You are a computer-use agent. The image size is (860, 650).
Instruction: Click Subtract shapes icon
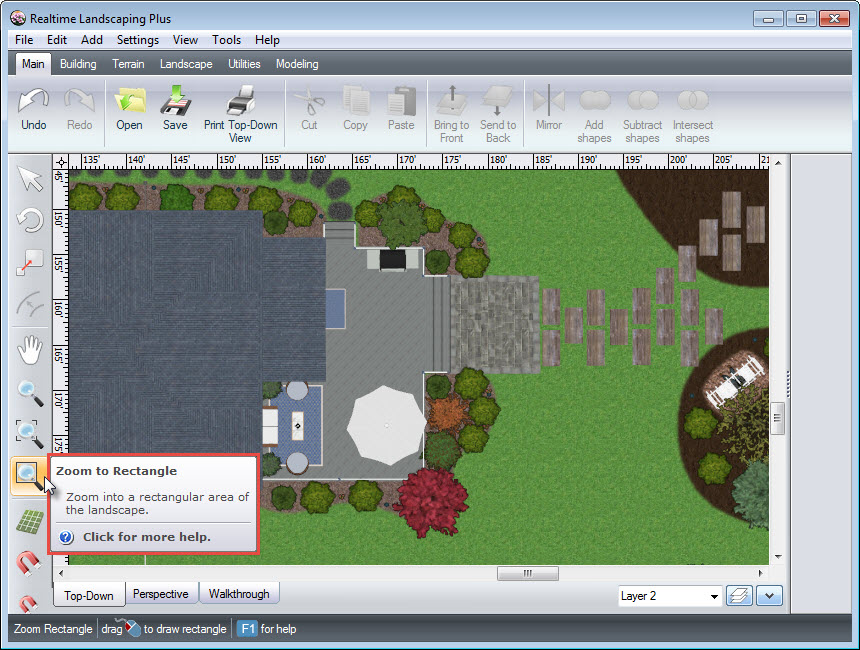(643, 100)
